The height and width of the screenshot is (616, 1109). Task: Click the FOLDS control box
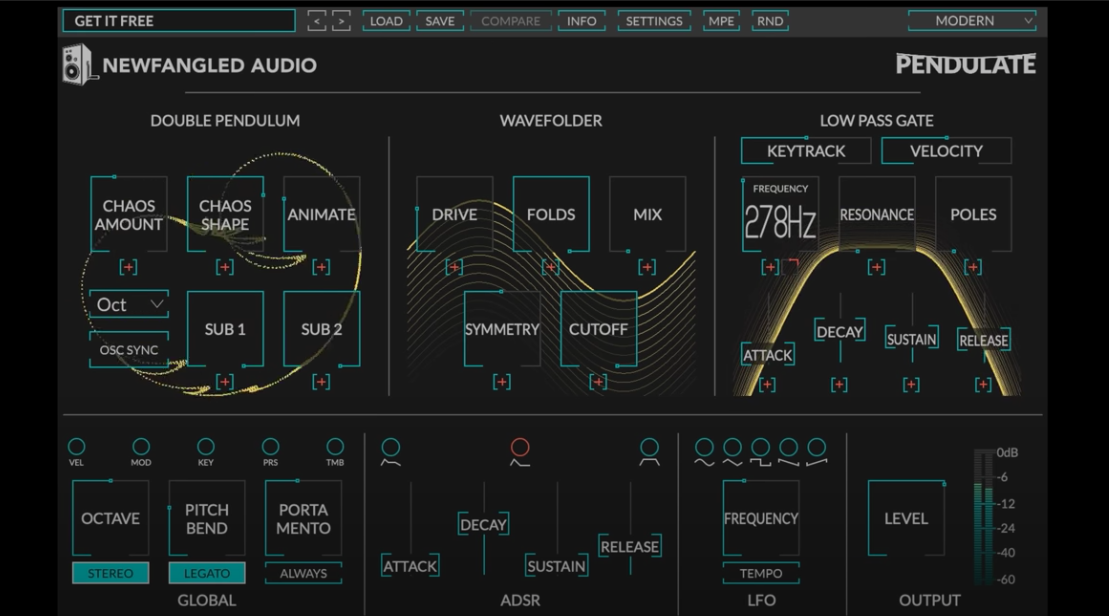[x=551, y=214]
